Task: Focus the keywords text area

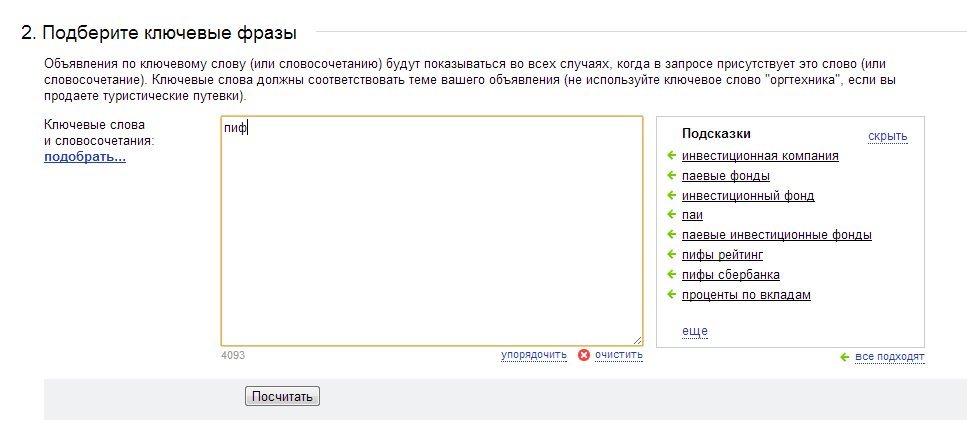Action: pos(432,231)
